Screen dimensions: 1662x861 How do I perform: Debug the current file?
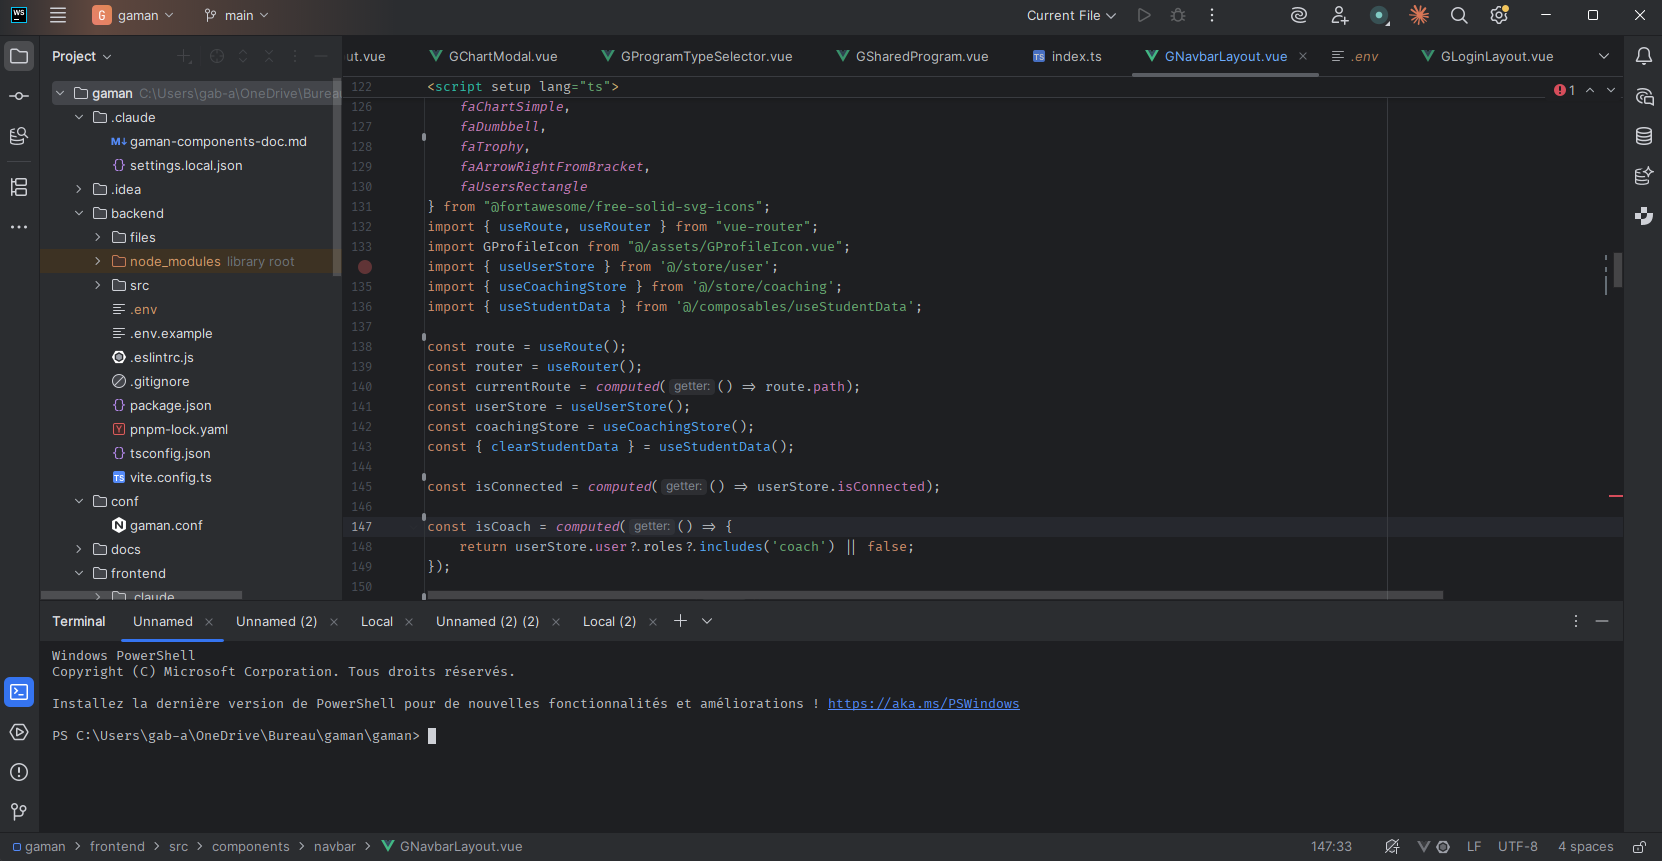(1178, 15)
